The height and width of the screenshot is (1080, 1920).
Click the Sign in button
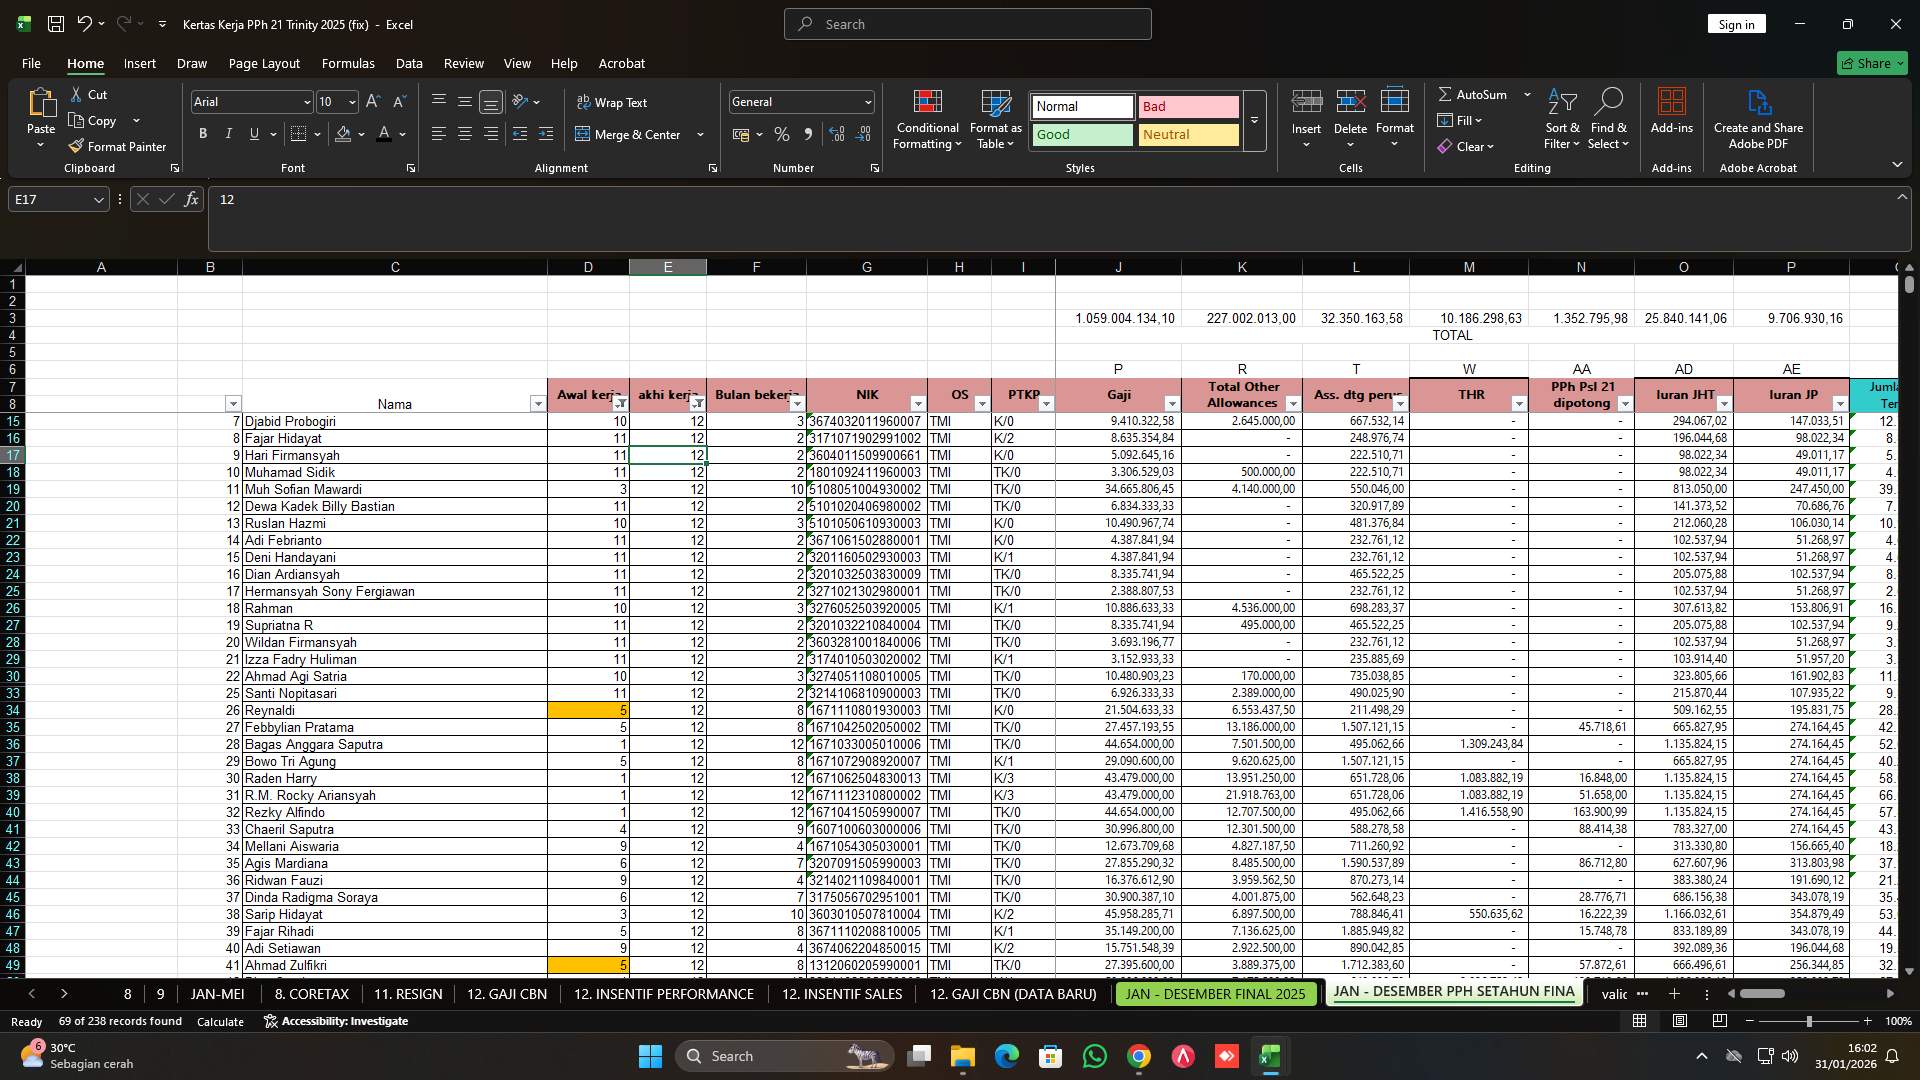pos(1737,24)
